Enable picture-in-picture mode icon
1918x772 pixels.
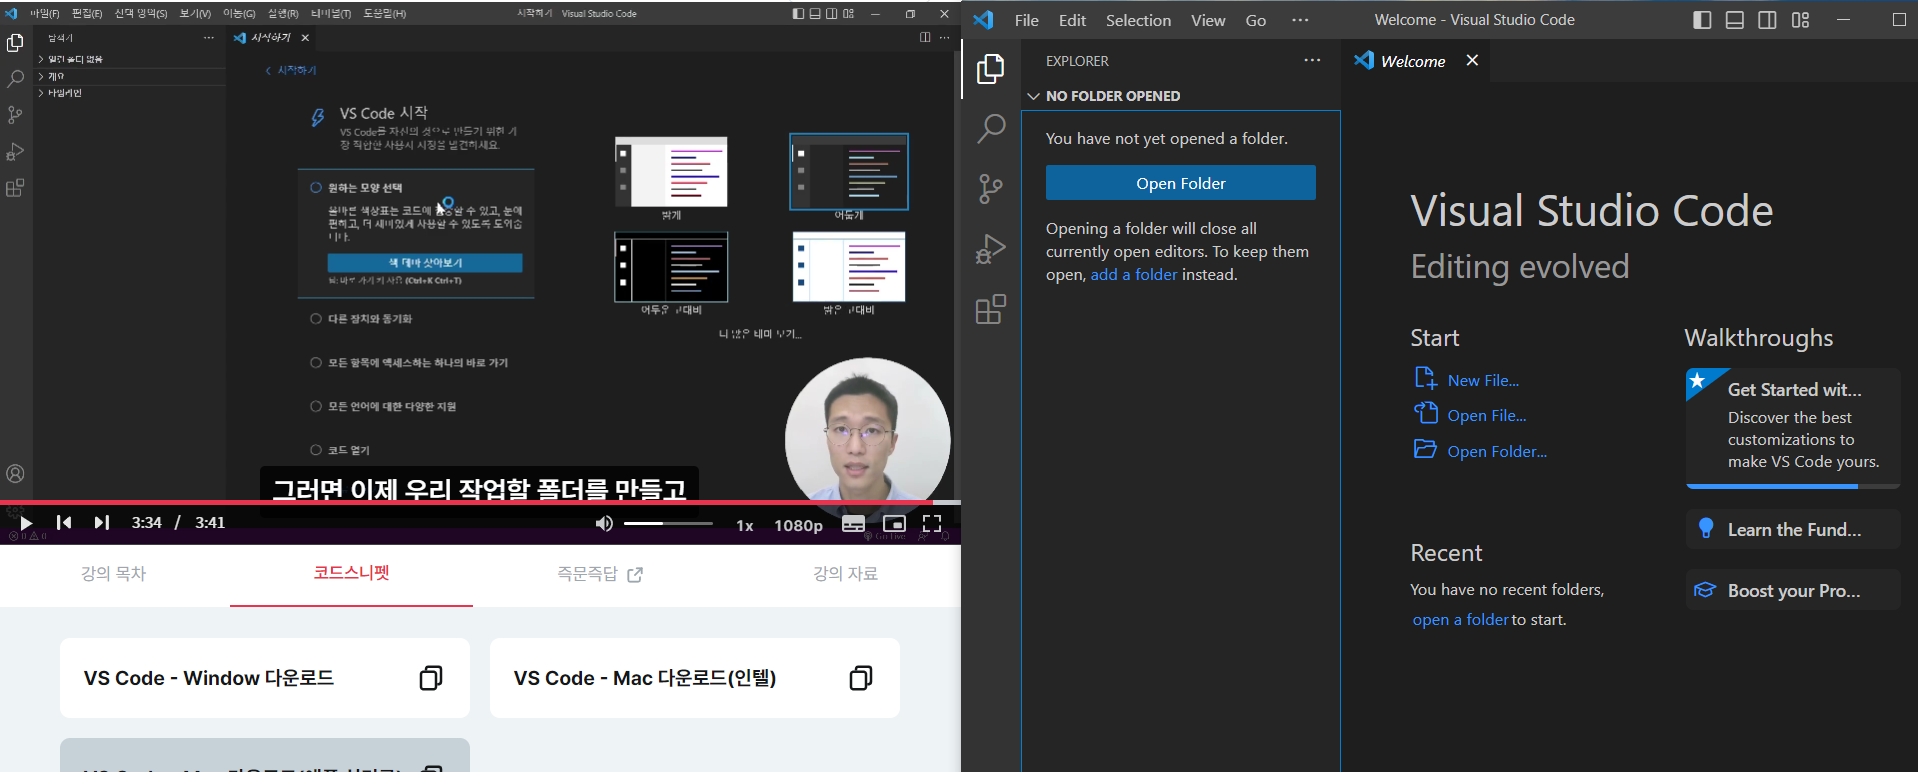pyautogui.click(x=894, y=524)
